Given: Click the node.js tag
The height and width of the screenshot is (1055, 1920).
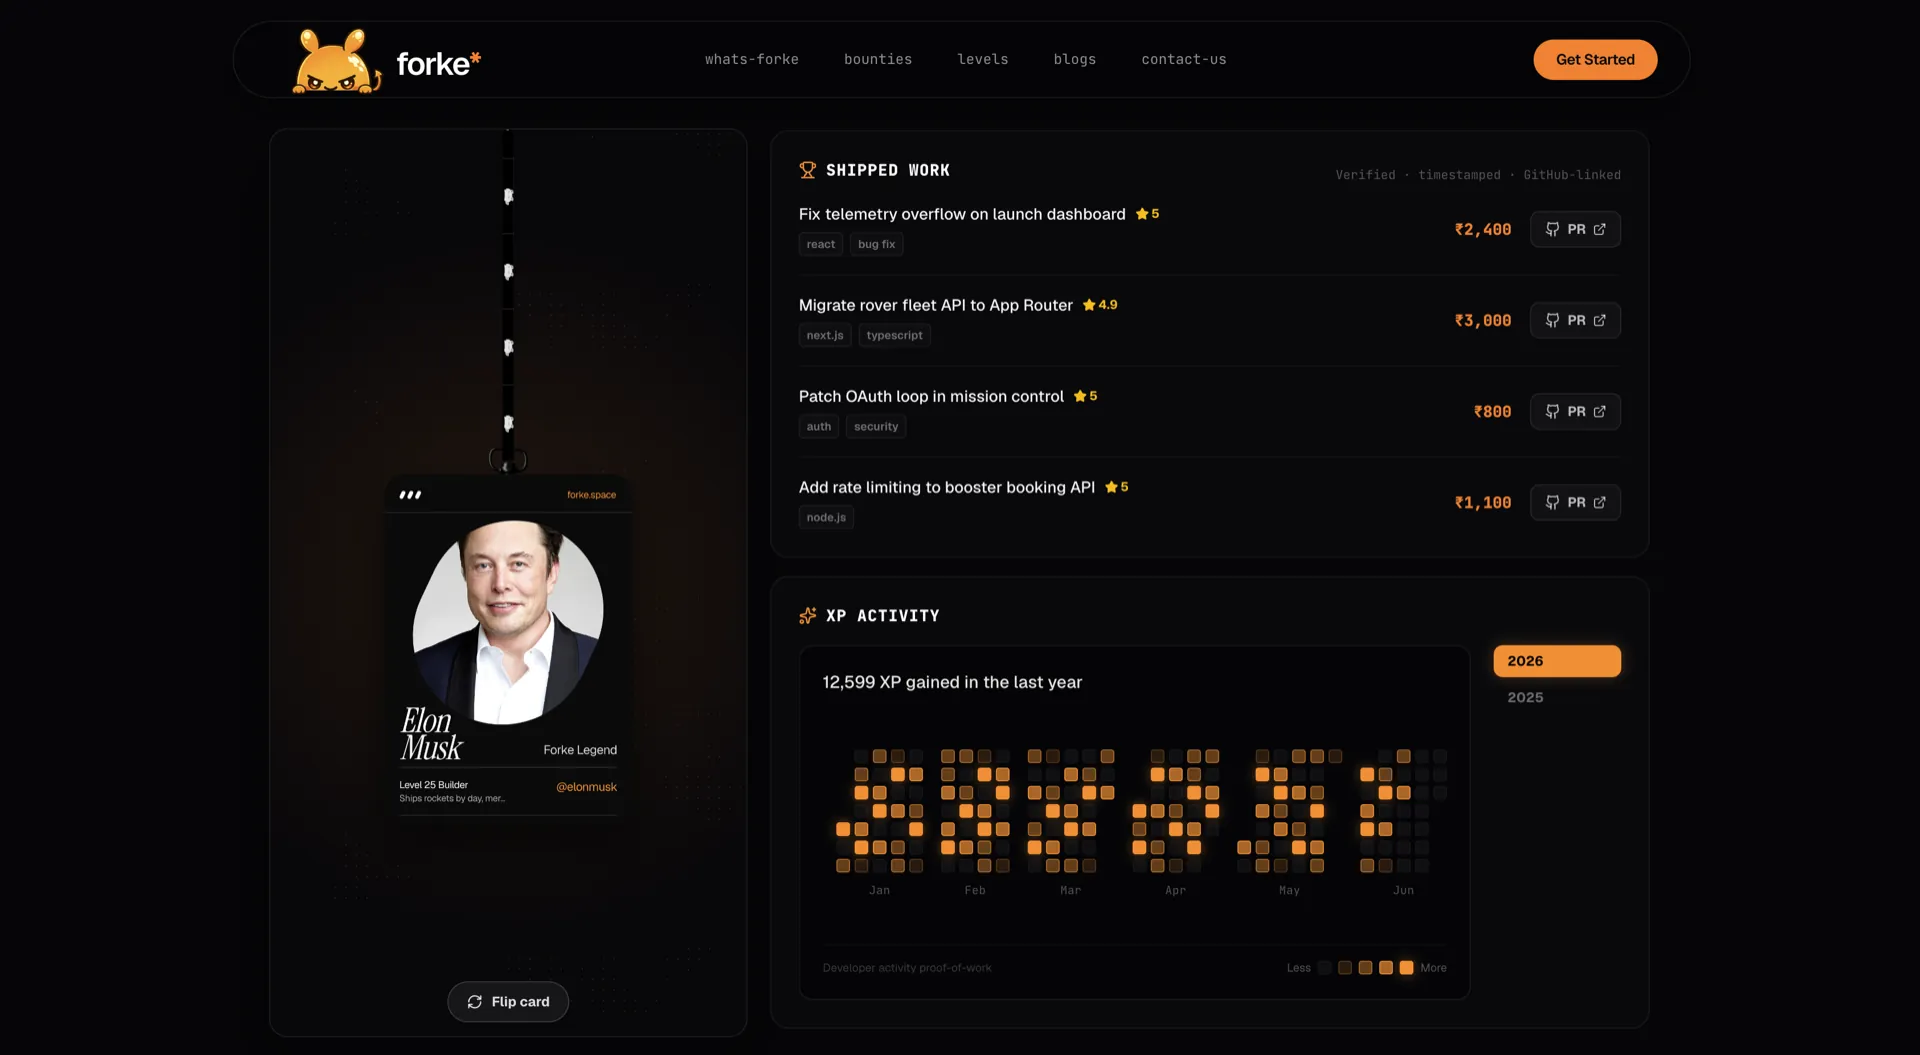Looking at the screenshot, I should [826, 517].
